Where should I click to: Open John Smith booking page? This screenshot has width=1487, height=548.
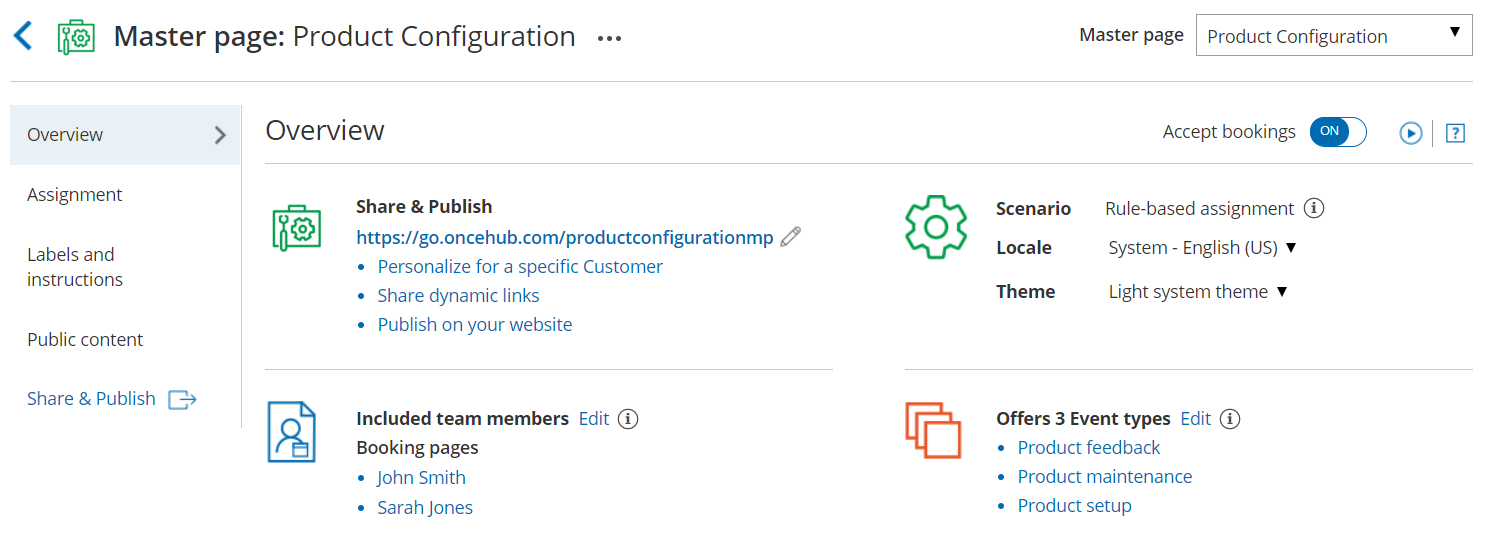tap(421, 478)
